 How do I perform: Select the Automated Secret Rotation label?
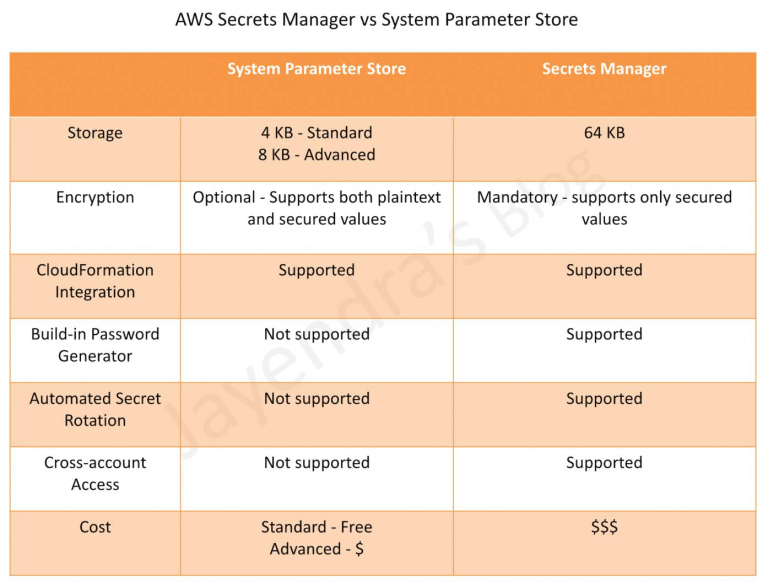95,409
